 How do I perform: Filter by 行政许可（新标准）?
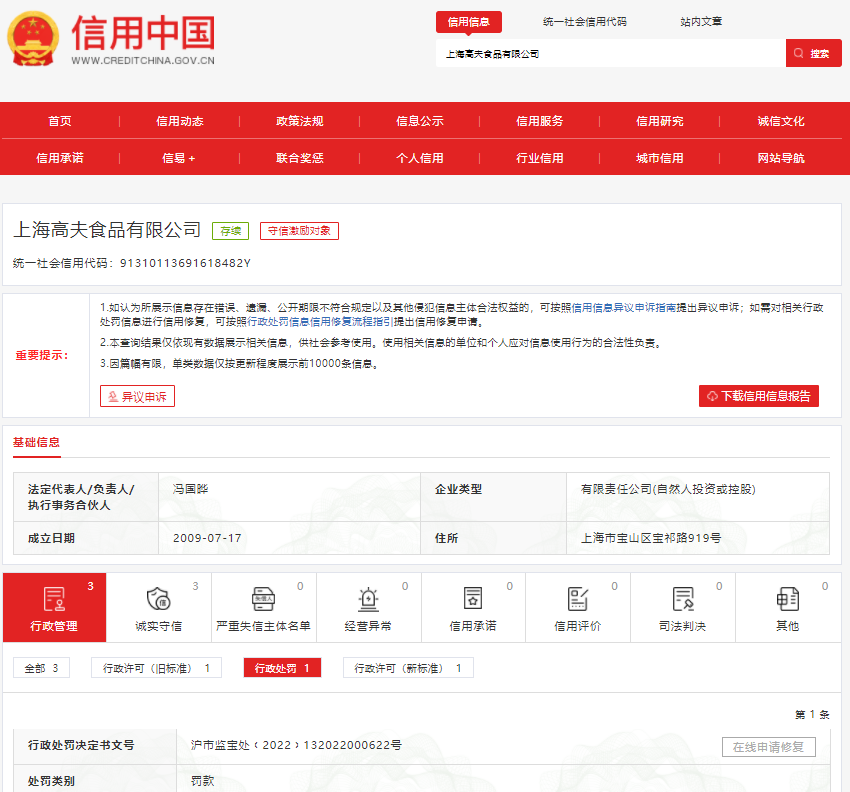click(408, 668)
